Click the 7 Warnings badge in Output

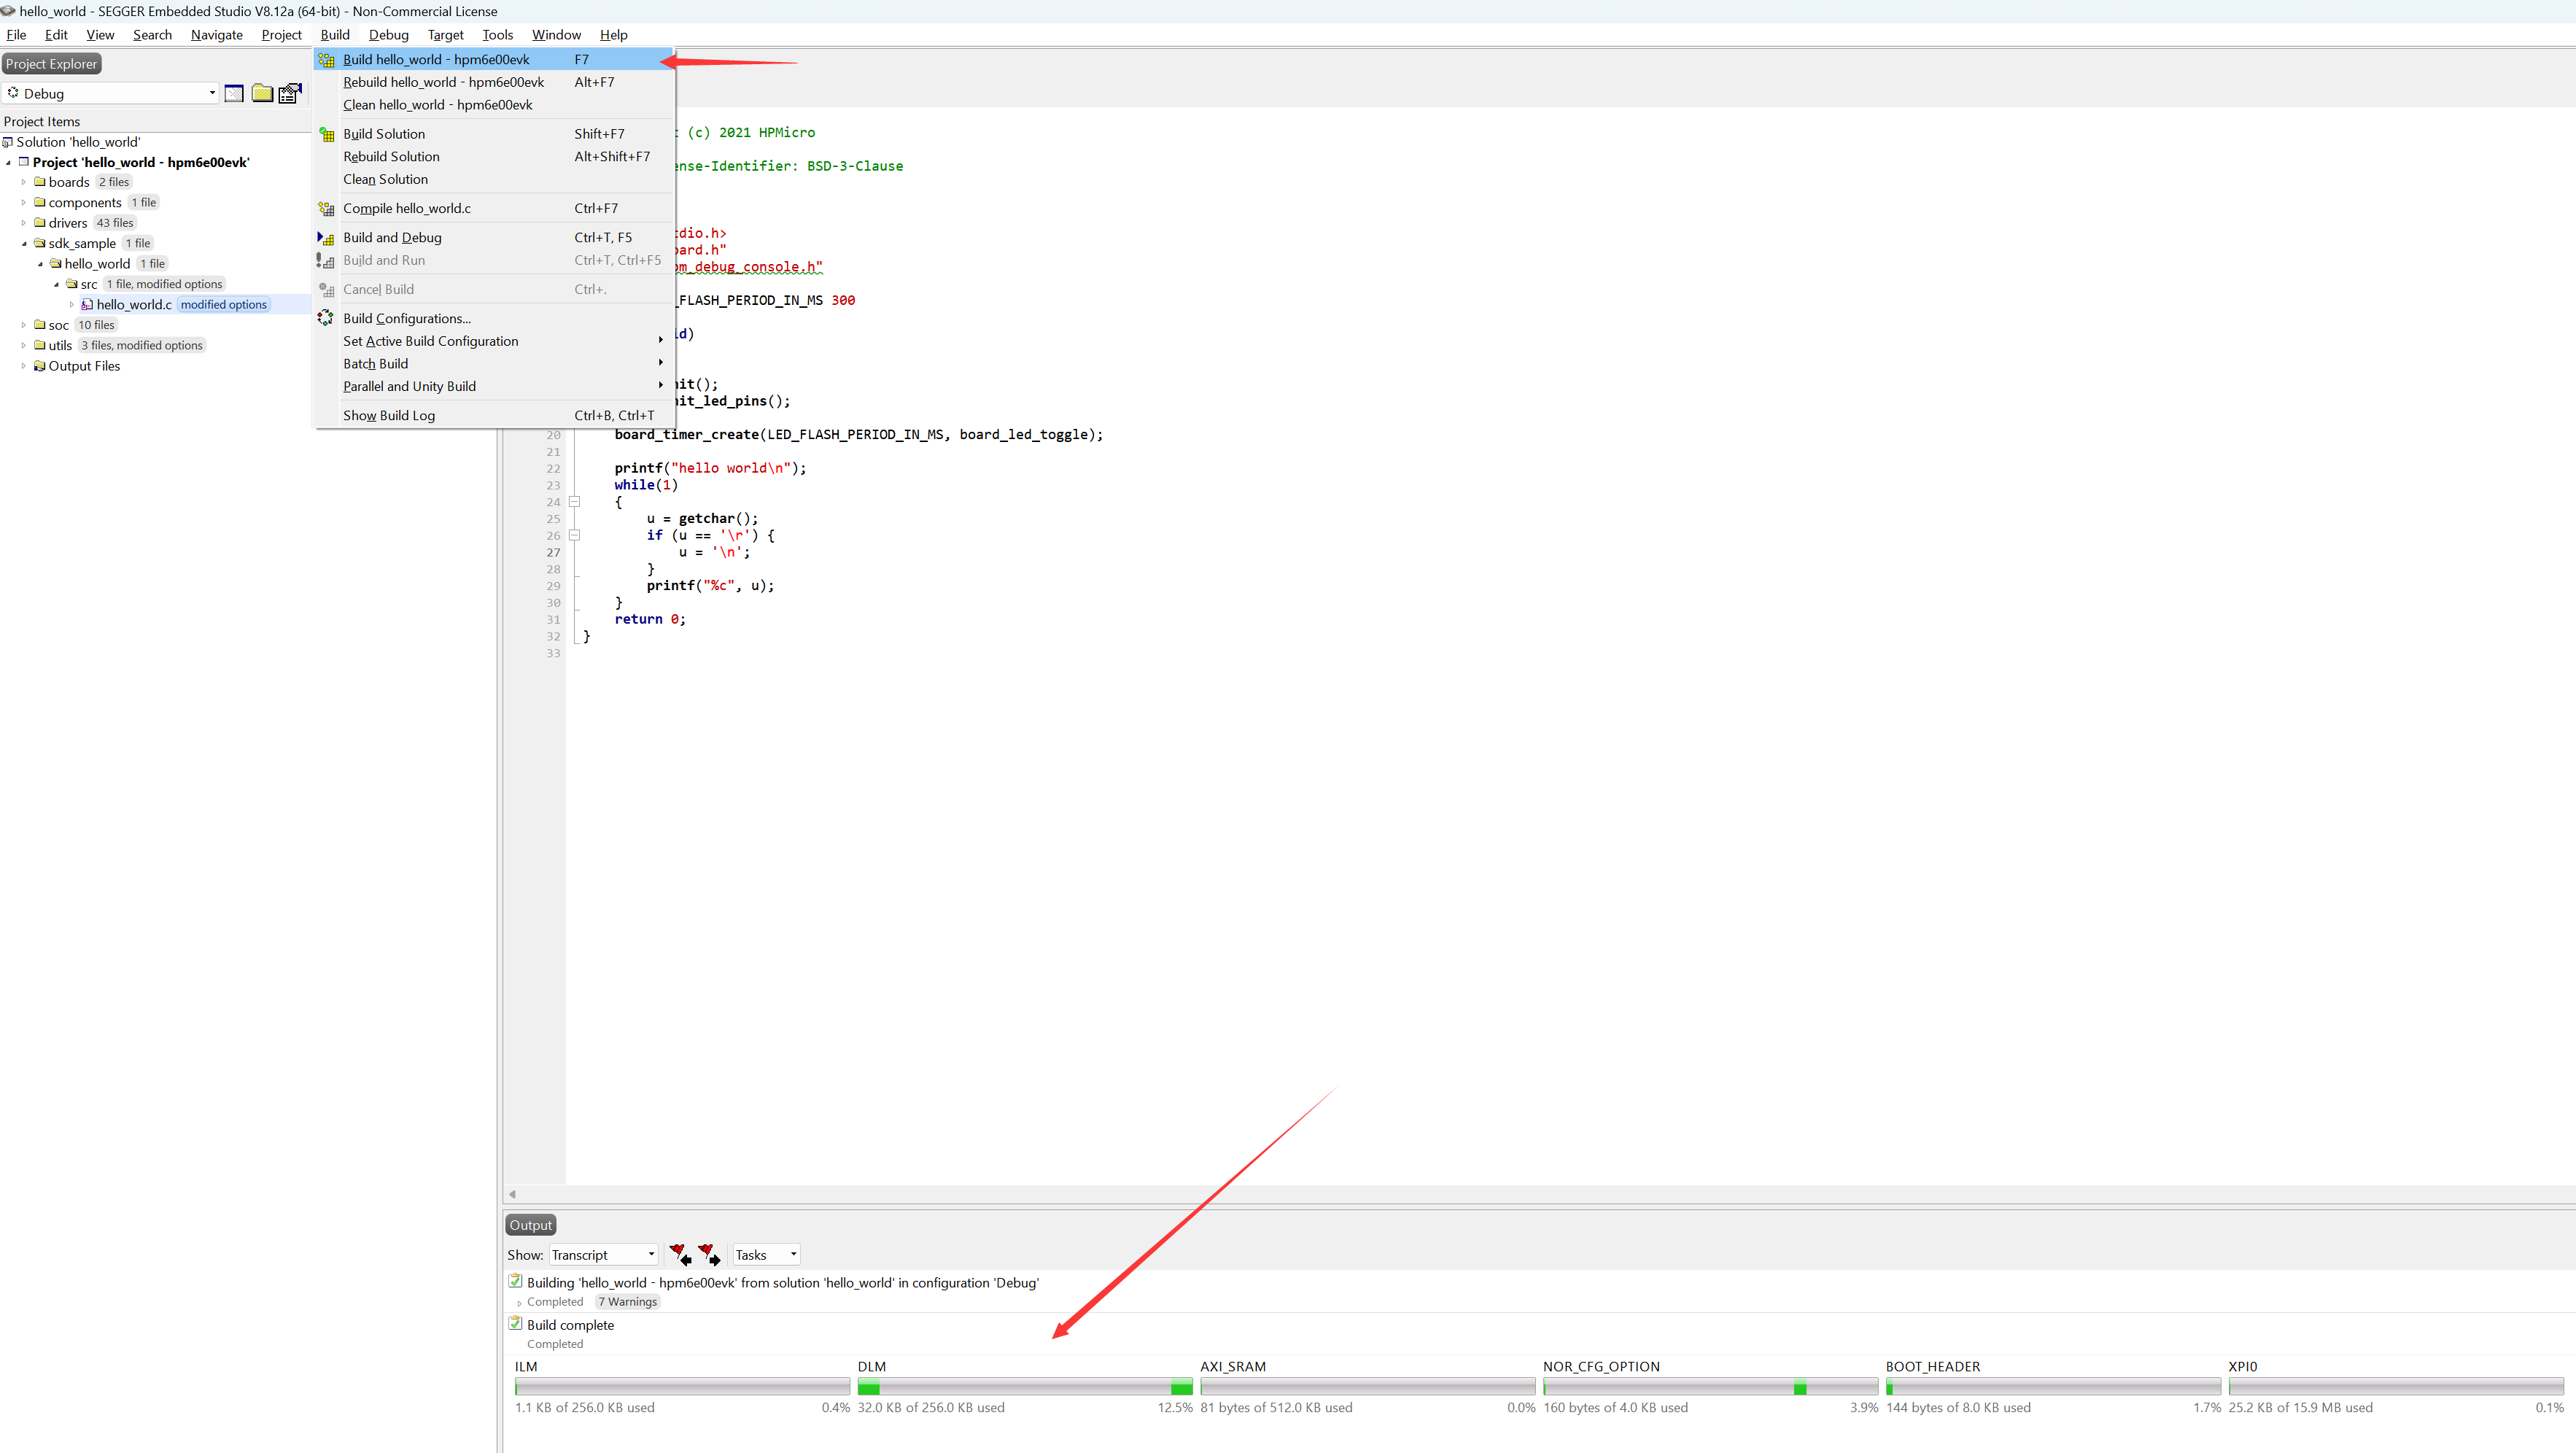628,1302
